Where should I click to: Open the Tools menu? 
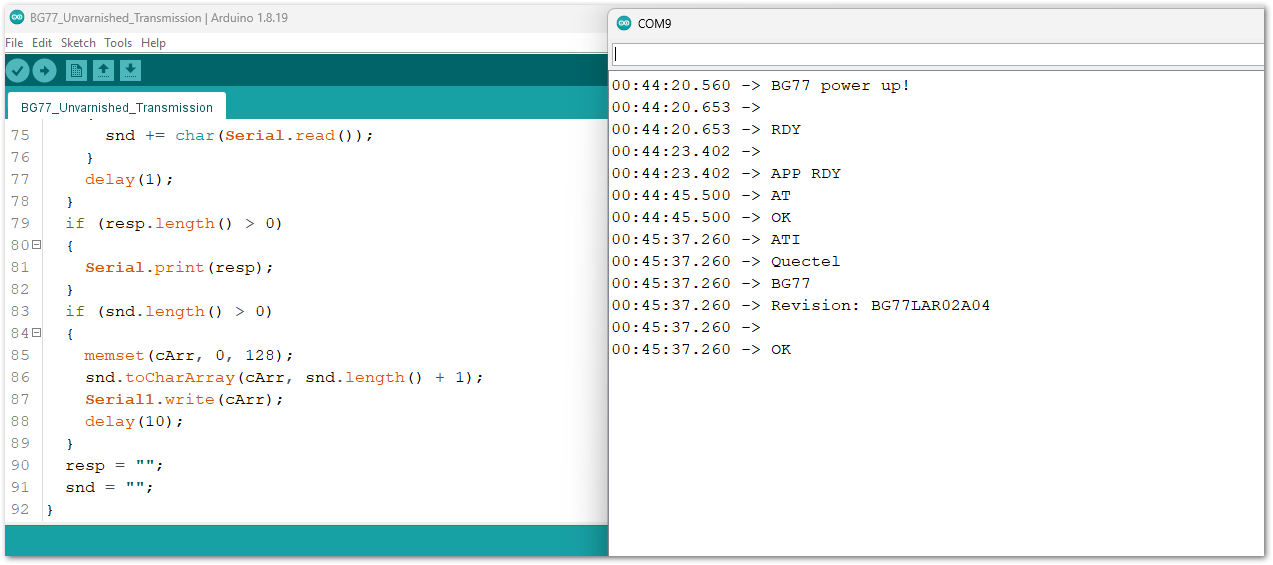point(118,43)
